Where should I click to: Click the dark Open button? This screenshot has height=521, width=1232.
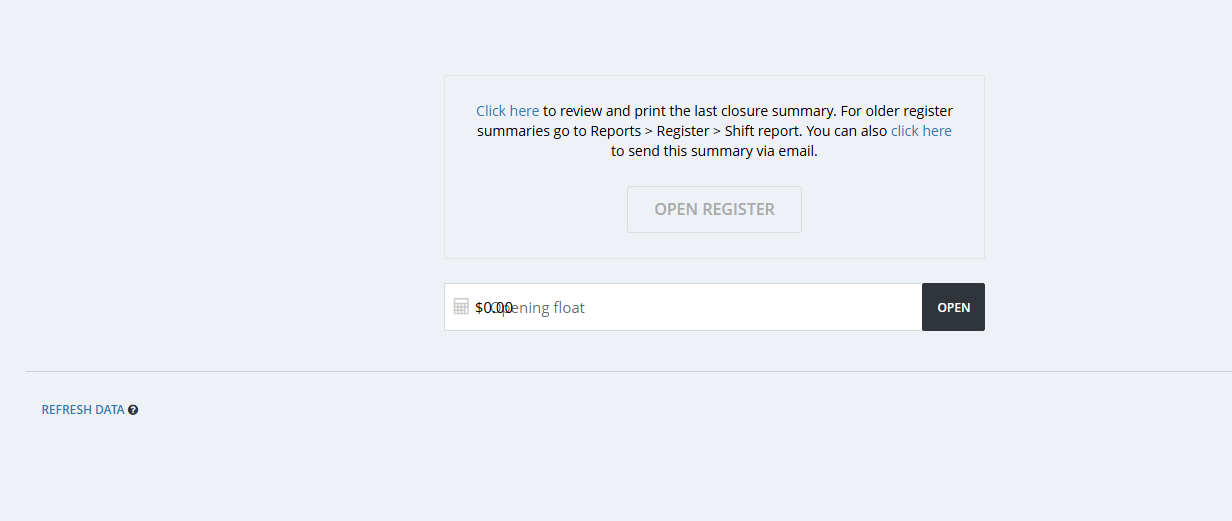953,307
